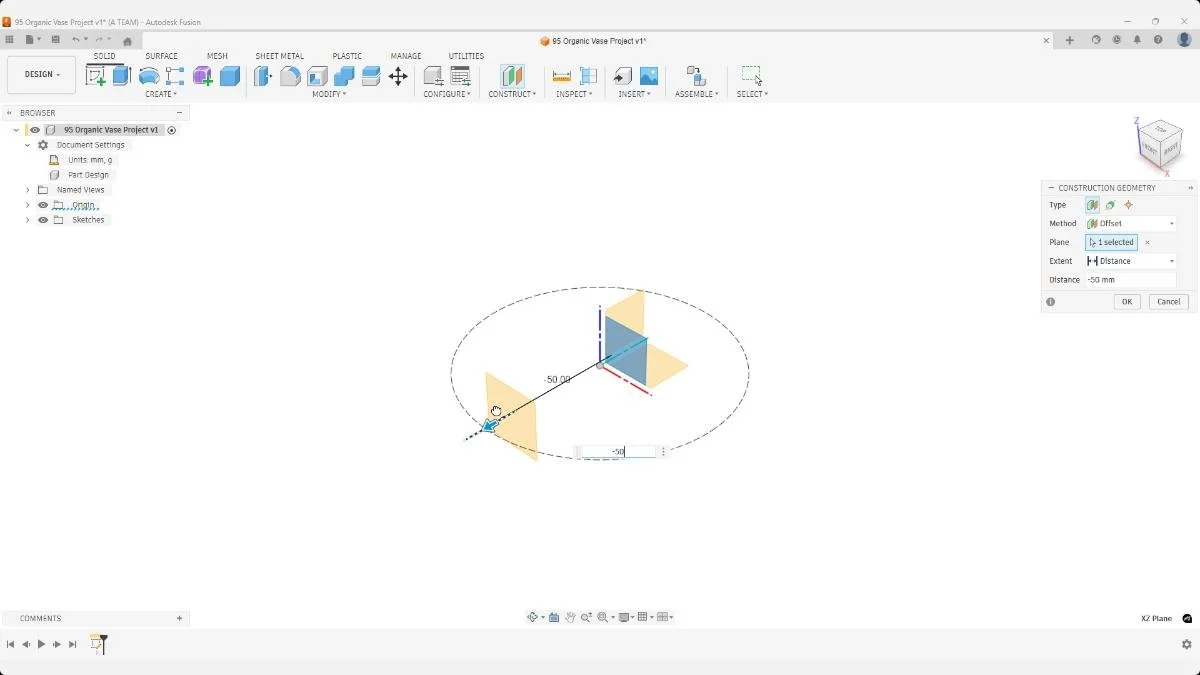Image resolution: width=1200 pixels, height=675 pixels.
Task: Expand the CONSTRUCT menu dropdown
Action: click(512, 94)
